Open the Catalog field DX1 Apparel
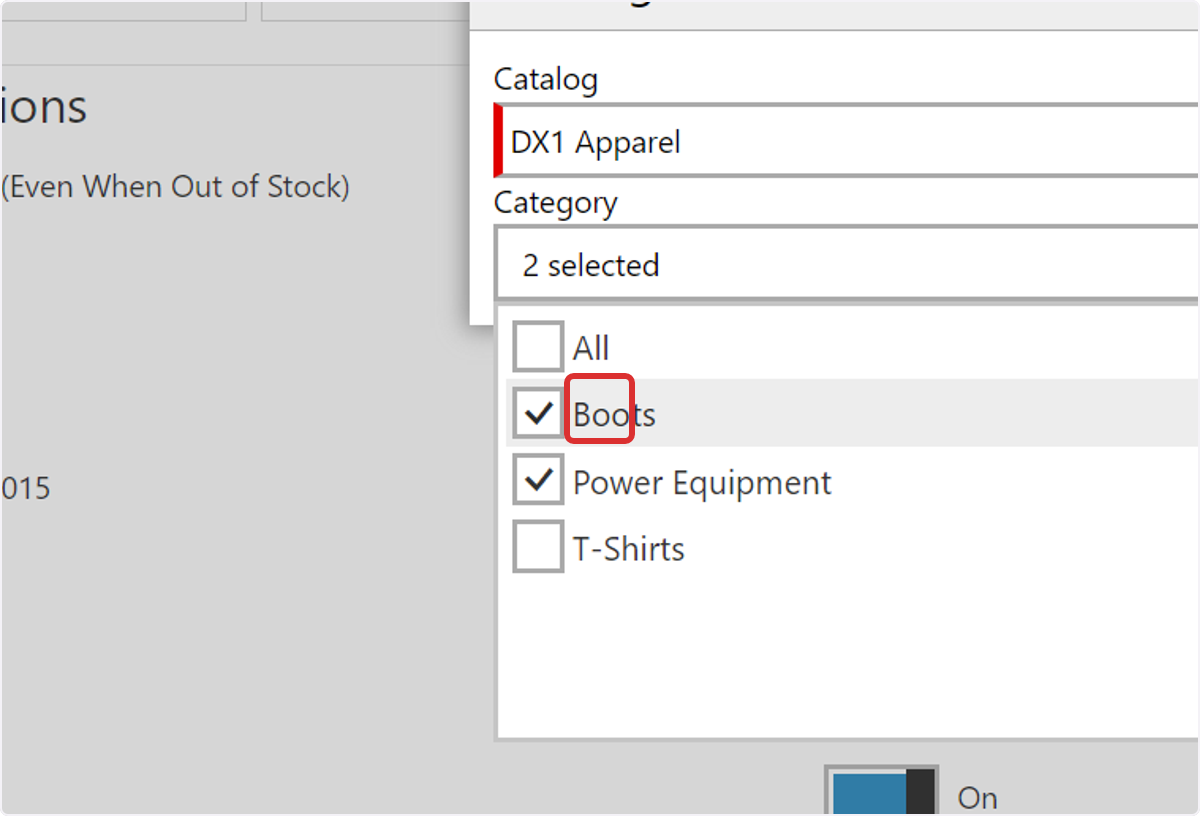The image size is (1200, 816). [847, 141]
